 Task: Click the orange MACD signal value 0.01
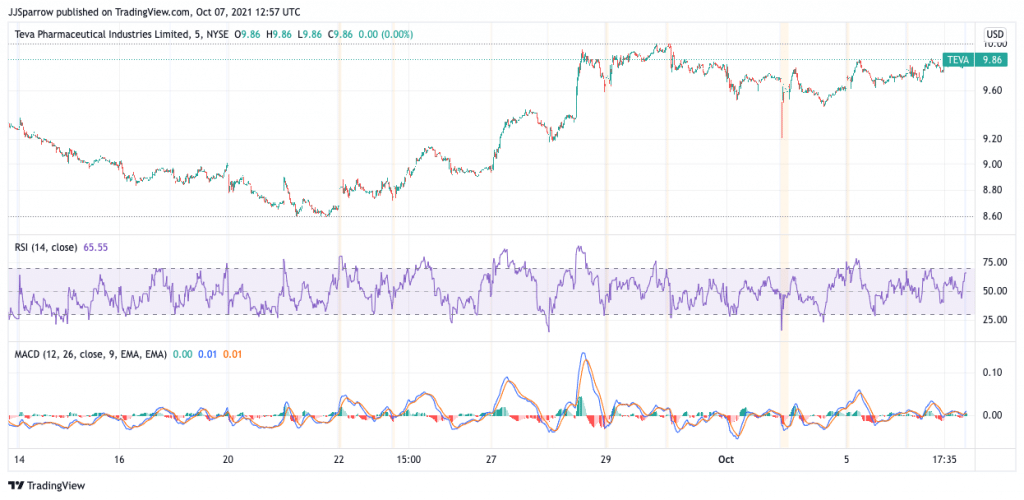tap(232, 354)
